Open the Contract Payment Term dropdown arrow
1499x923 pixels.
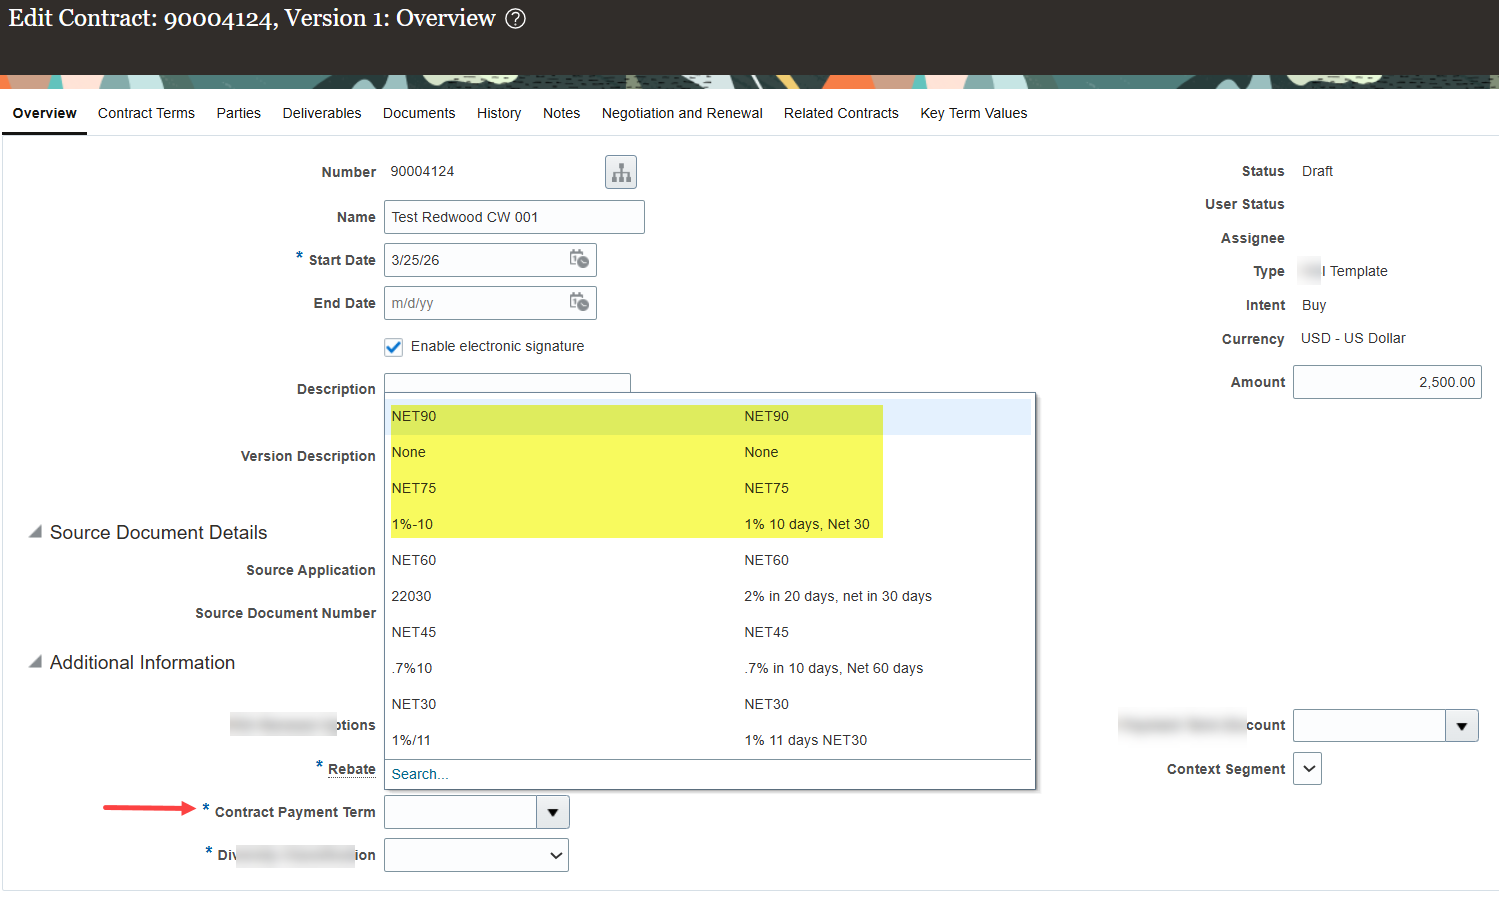553,812
